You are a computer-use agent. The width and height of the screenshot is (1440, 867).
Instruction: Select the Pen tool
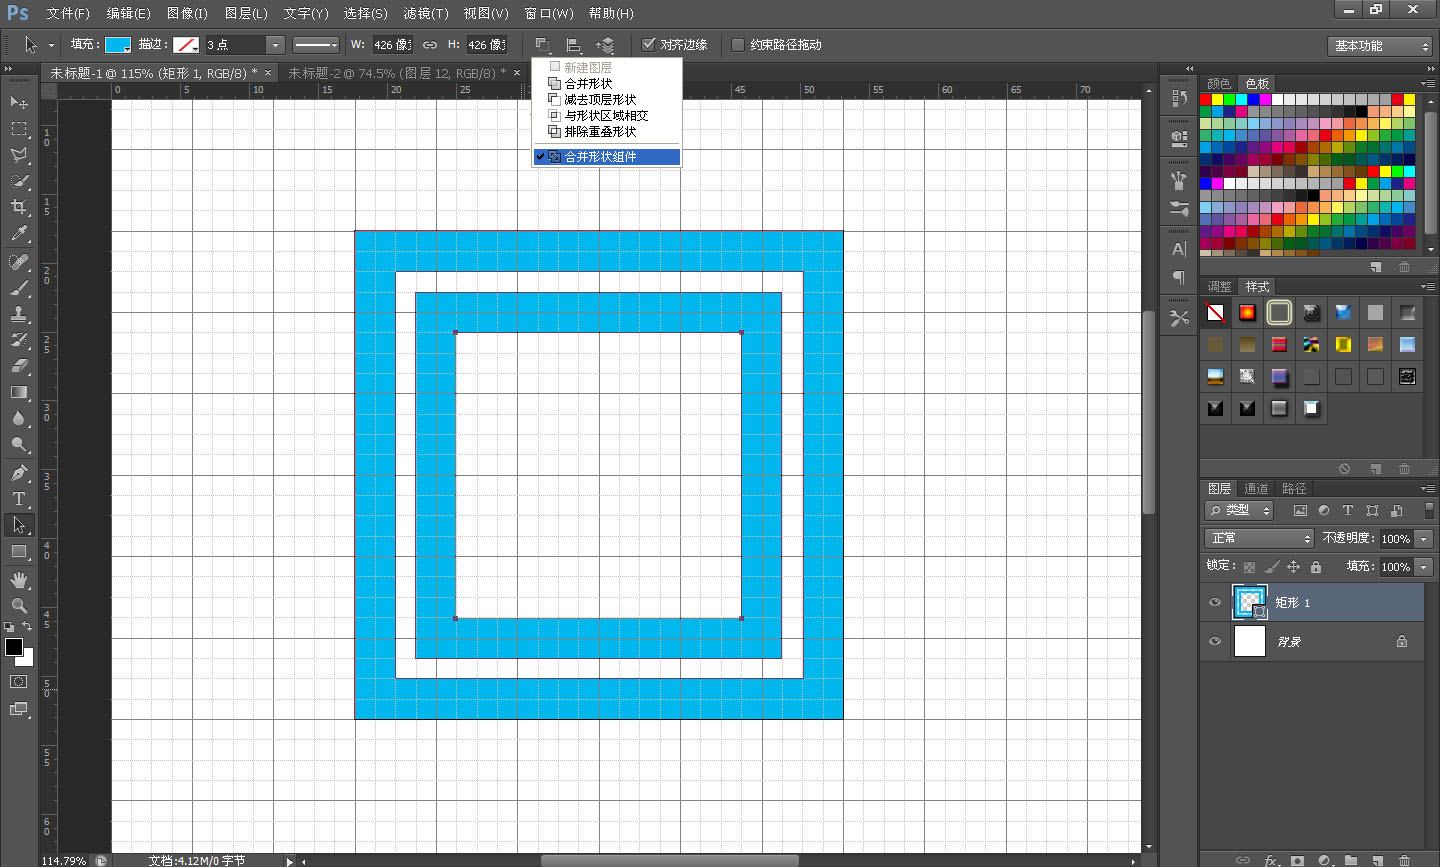pyautogui.click(x=19, y=473)
